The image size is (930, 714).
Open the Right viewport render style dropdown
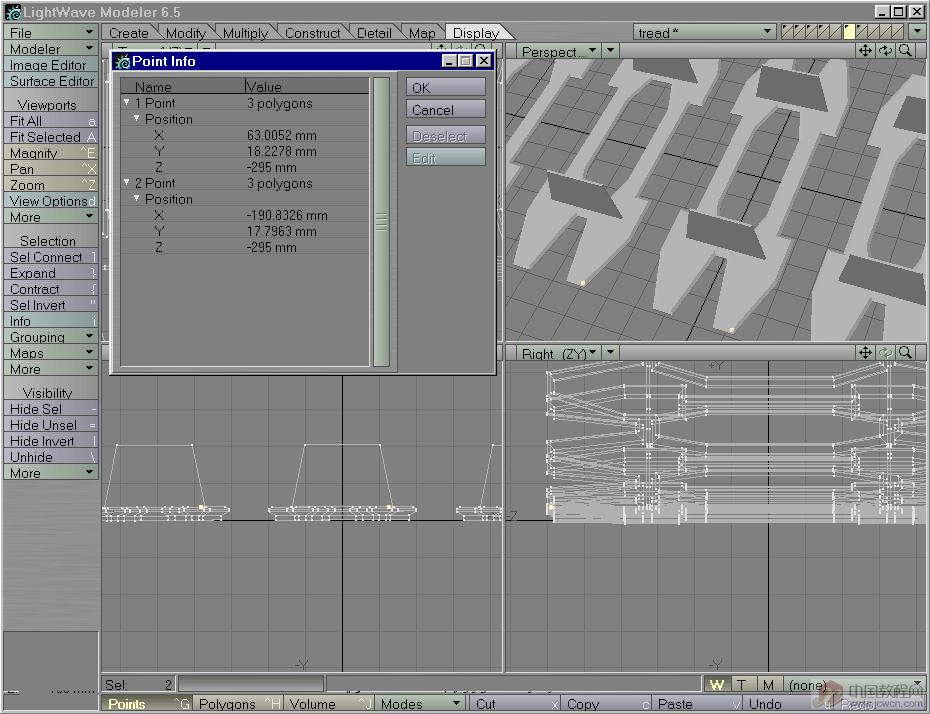611,353
